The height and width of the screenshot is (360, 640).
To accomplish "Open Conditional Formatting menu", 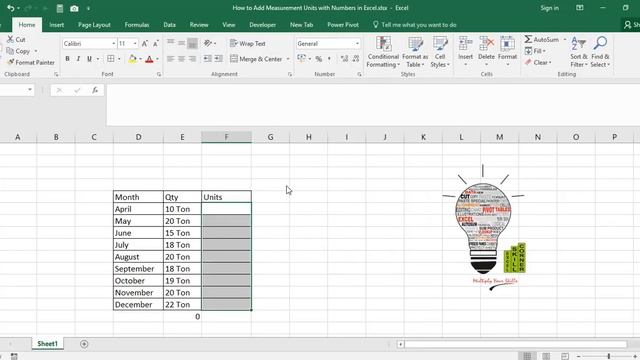I will [x=383, y=52].
